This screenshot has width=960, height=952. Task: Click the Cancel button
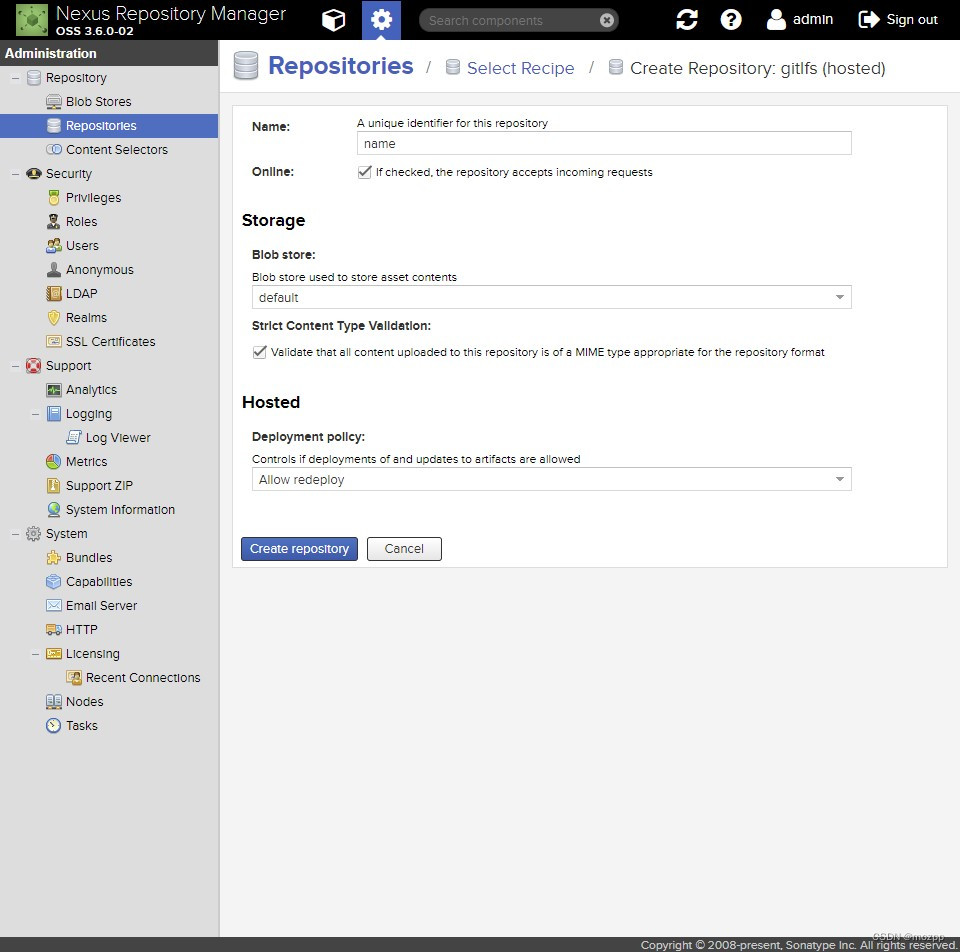pyautogui.click(x=404, y=549)
